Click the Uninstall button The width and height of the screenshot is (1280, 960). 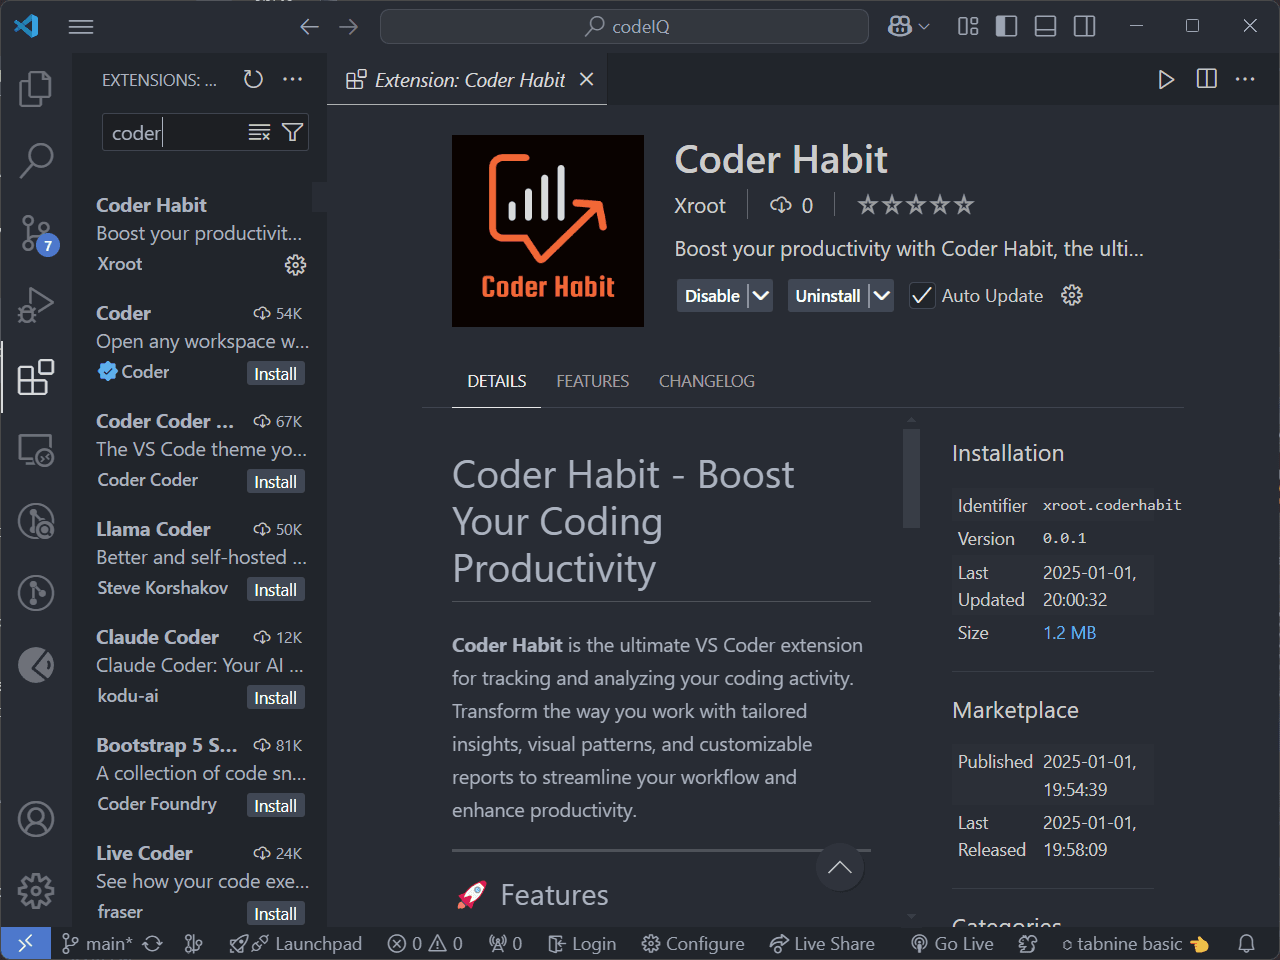point(827,296)
